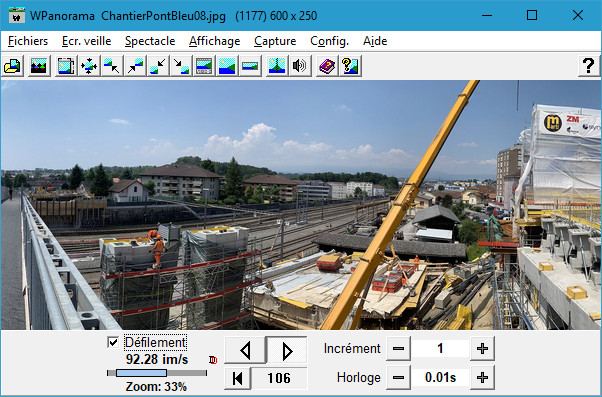
Task: Click the large question mark toolbar button
Action: [x=589, y=66]
